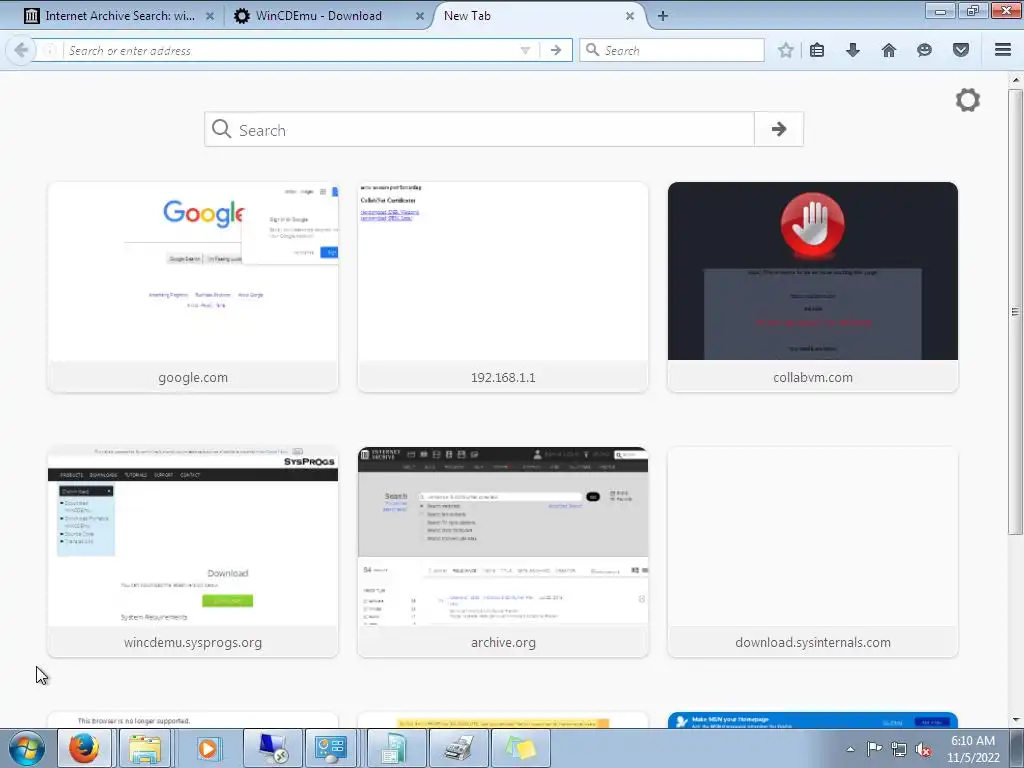The image size is (1024, 768).
Task: Click the network tray icon
Action: coord(899,749)
